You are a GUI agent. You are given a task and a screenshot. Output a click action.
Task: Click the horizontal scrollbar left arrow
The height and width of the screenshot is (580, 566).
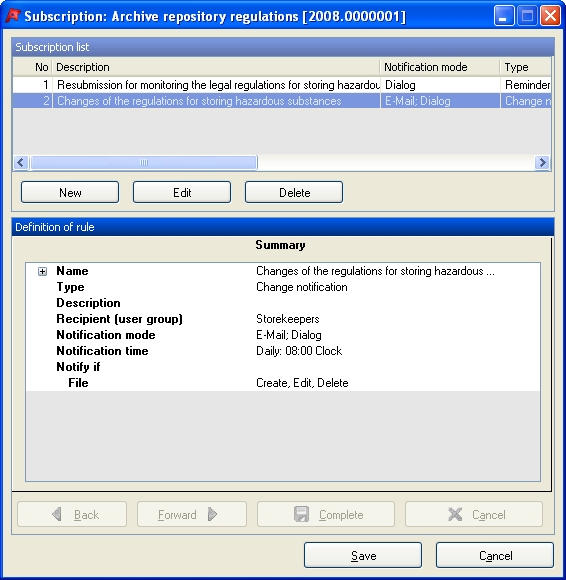pyautogui.click(x=21, y=162)
